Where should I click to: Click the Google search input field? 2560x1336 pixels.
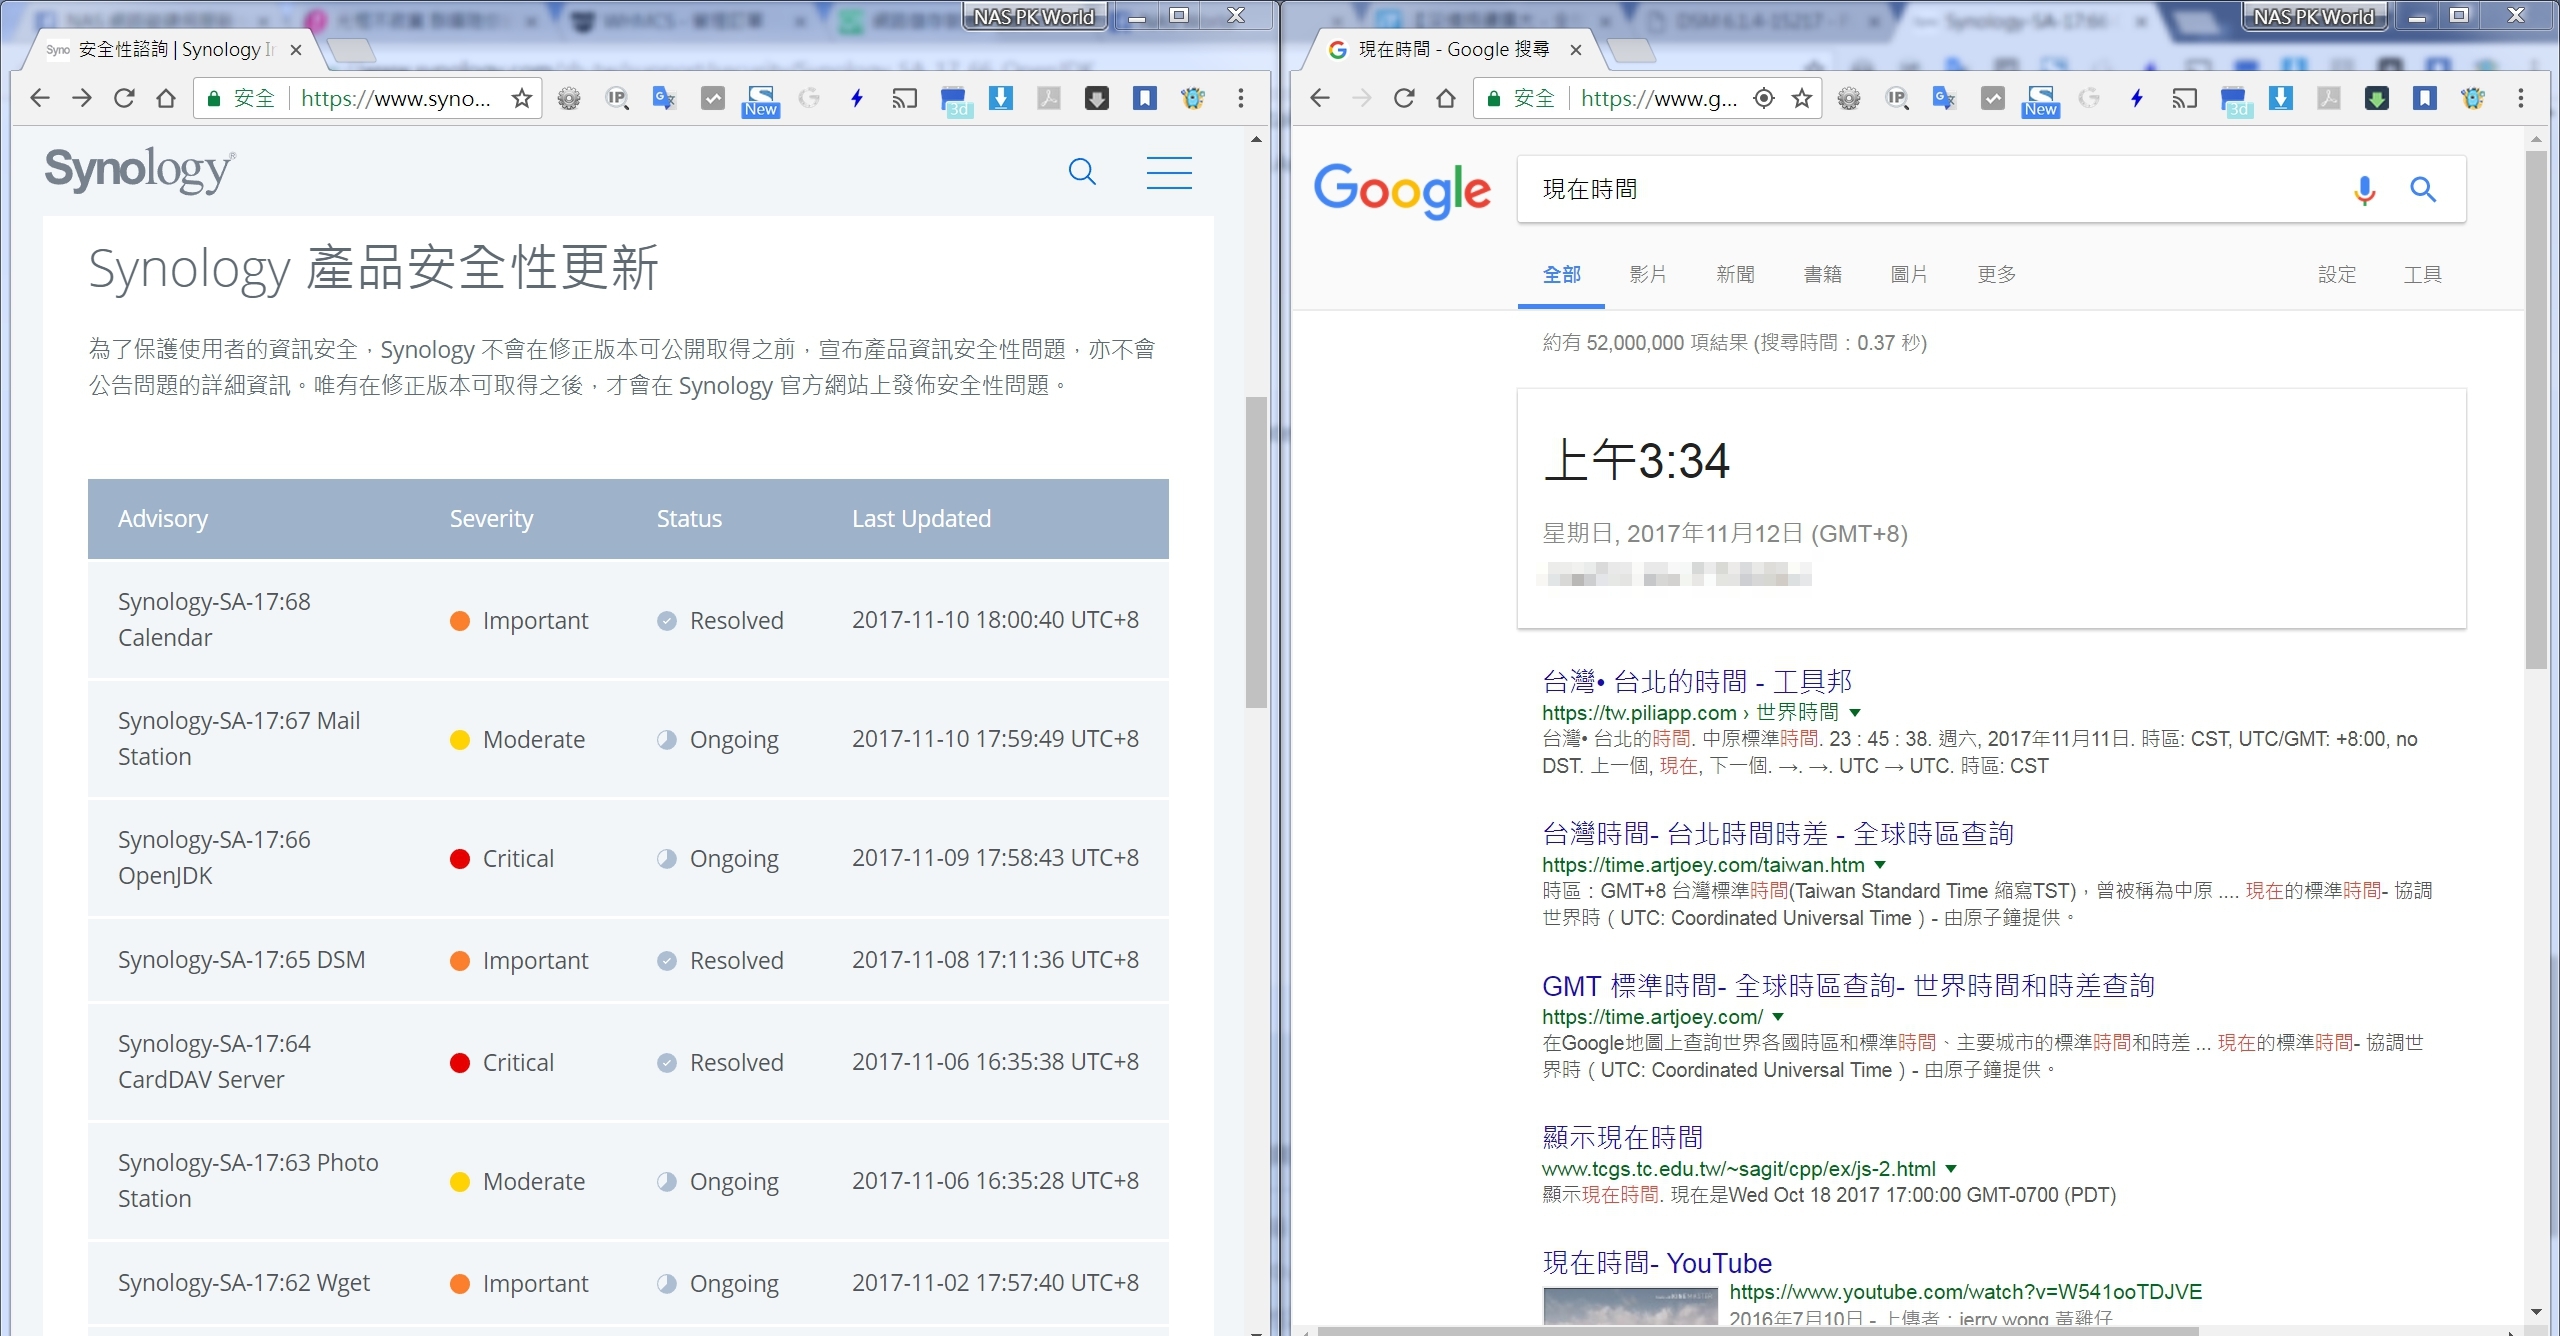pyautogui.click(x=1930, y=189)
